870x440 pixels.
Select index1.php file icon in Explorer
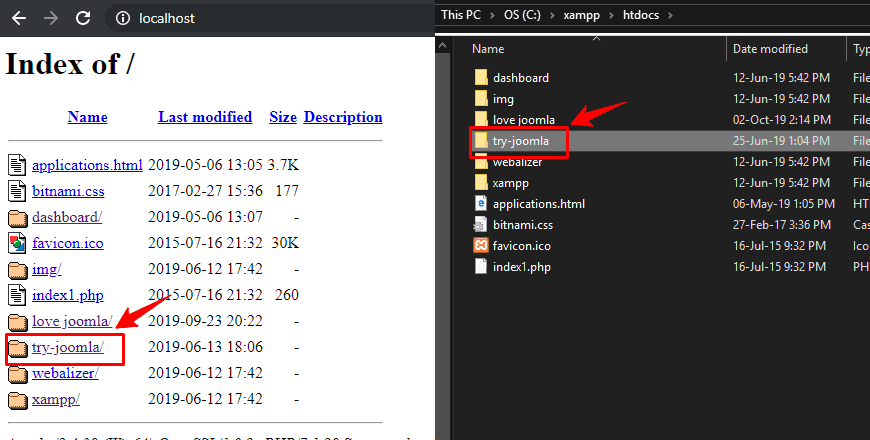click(x=480, y=266)
